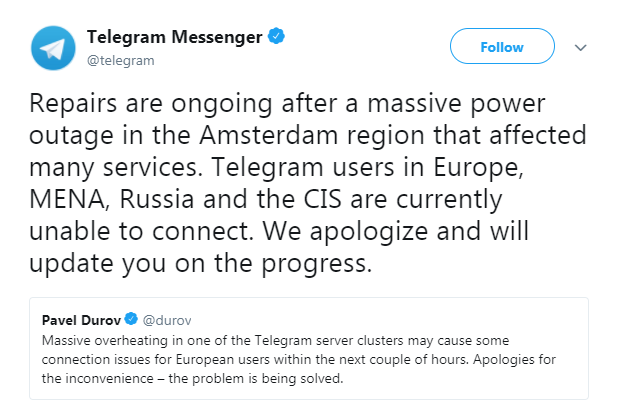Open the Telegram Messenger profile name
The height and width of the screenshot is (407, 627).
tap(175, 38)
